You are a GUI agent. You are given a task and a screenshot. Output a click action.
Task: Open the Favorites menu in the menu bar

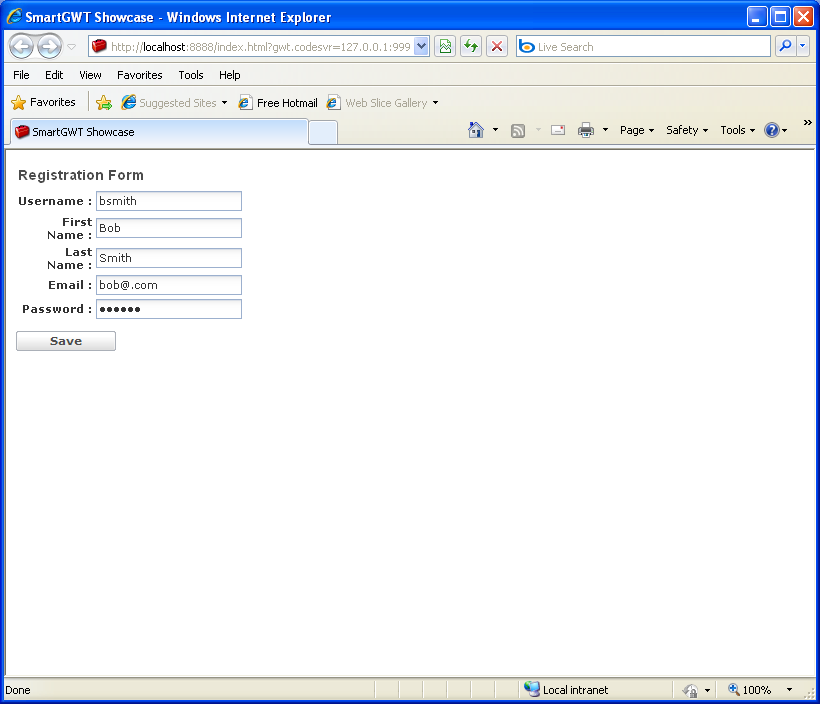coord(140,75)
